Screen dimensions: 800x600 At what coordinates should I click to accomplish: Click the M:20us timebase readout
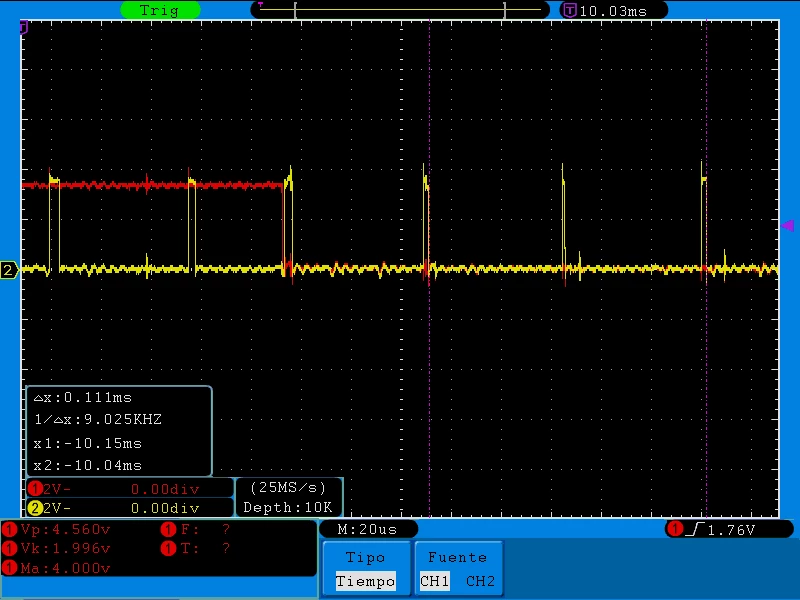[367, 530]
